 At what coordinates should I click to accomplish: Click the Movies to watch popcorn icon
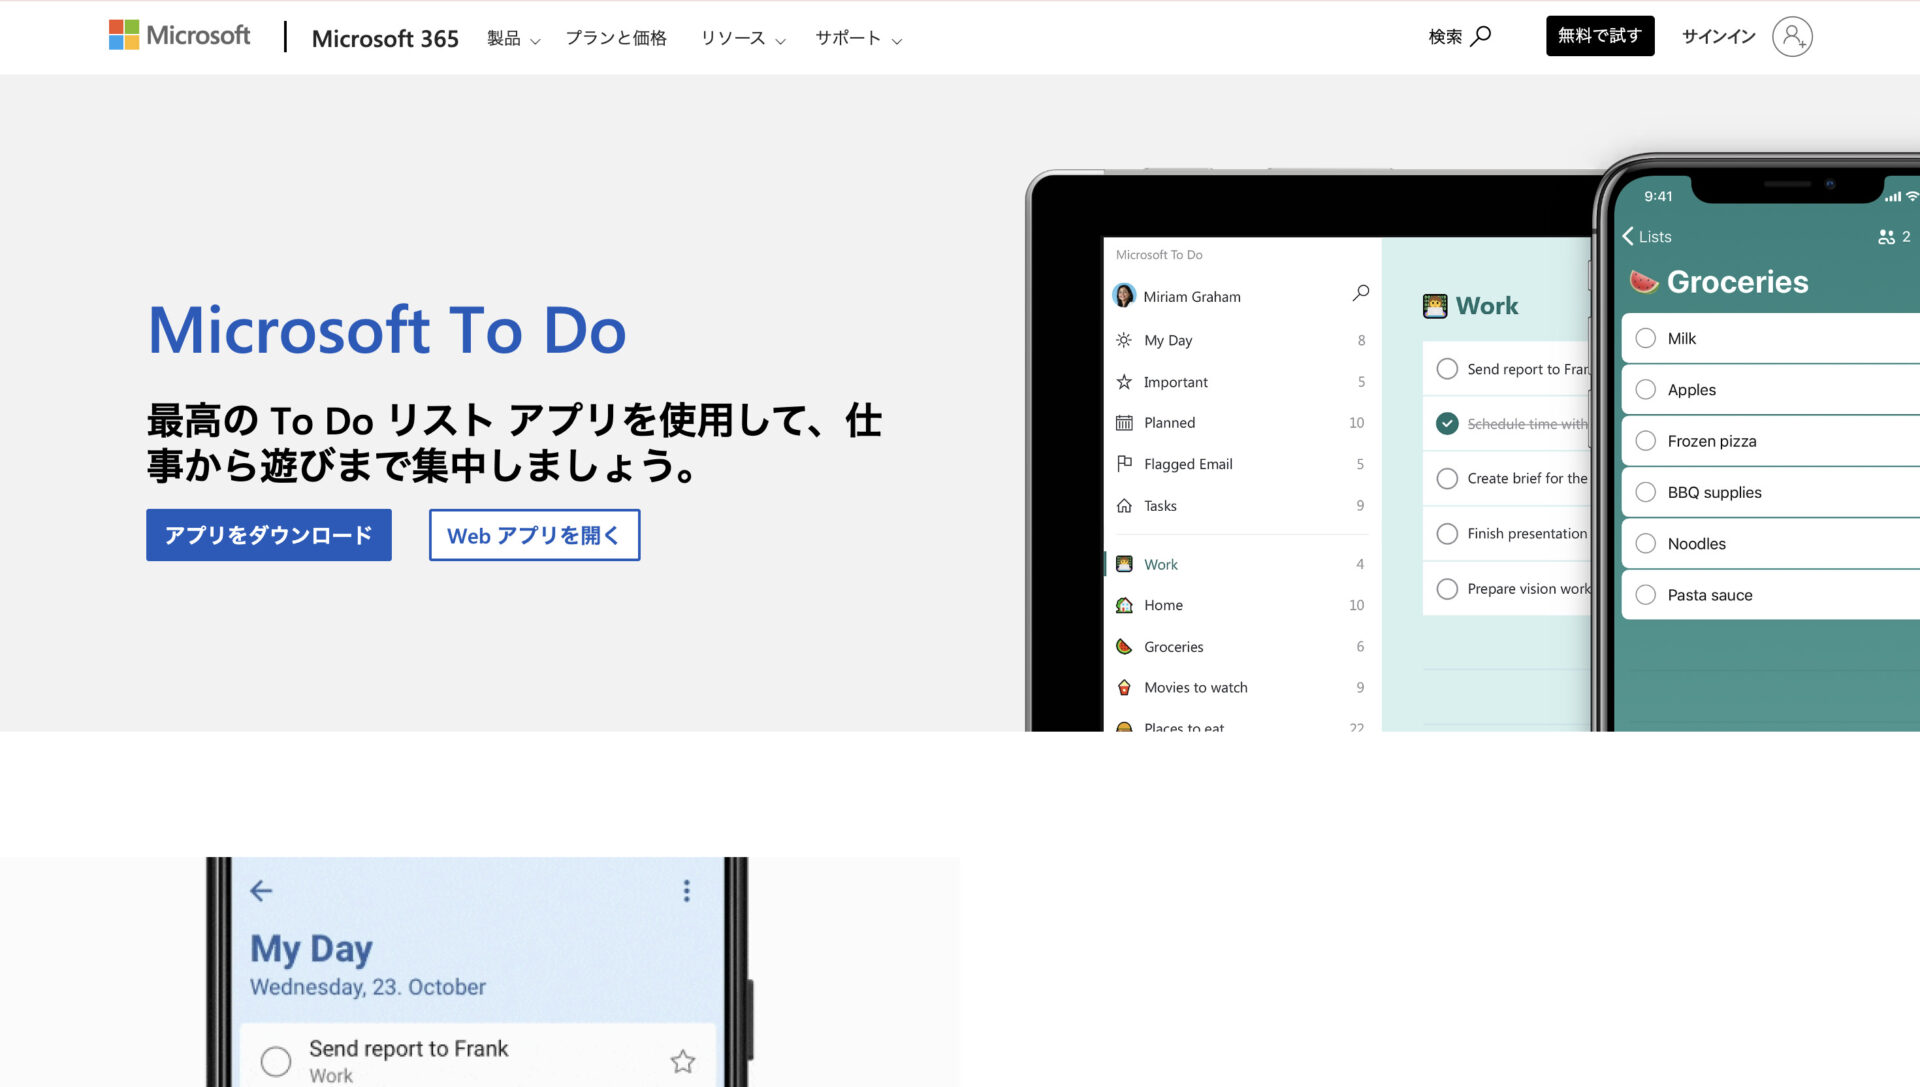pyautogui.click(x=1125, y=688)
